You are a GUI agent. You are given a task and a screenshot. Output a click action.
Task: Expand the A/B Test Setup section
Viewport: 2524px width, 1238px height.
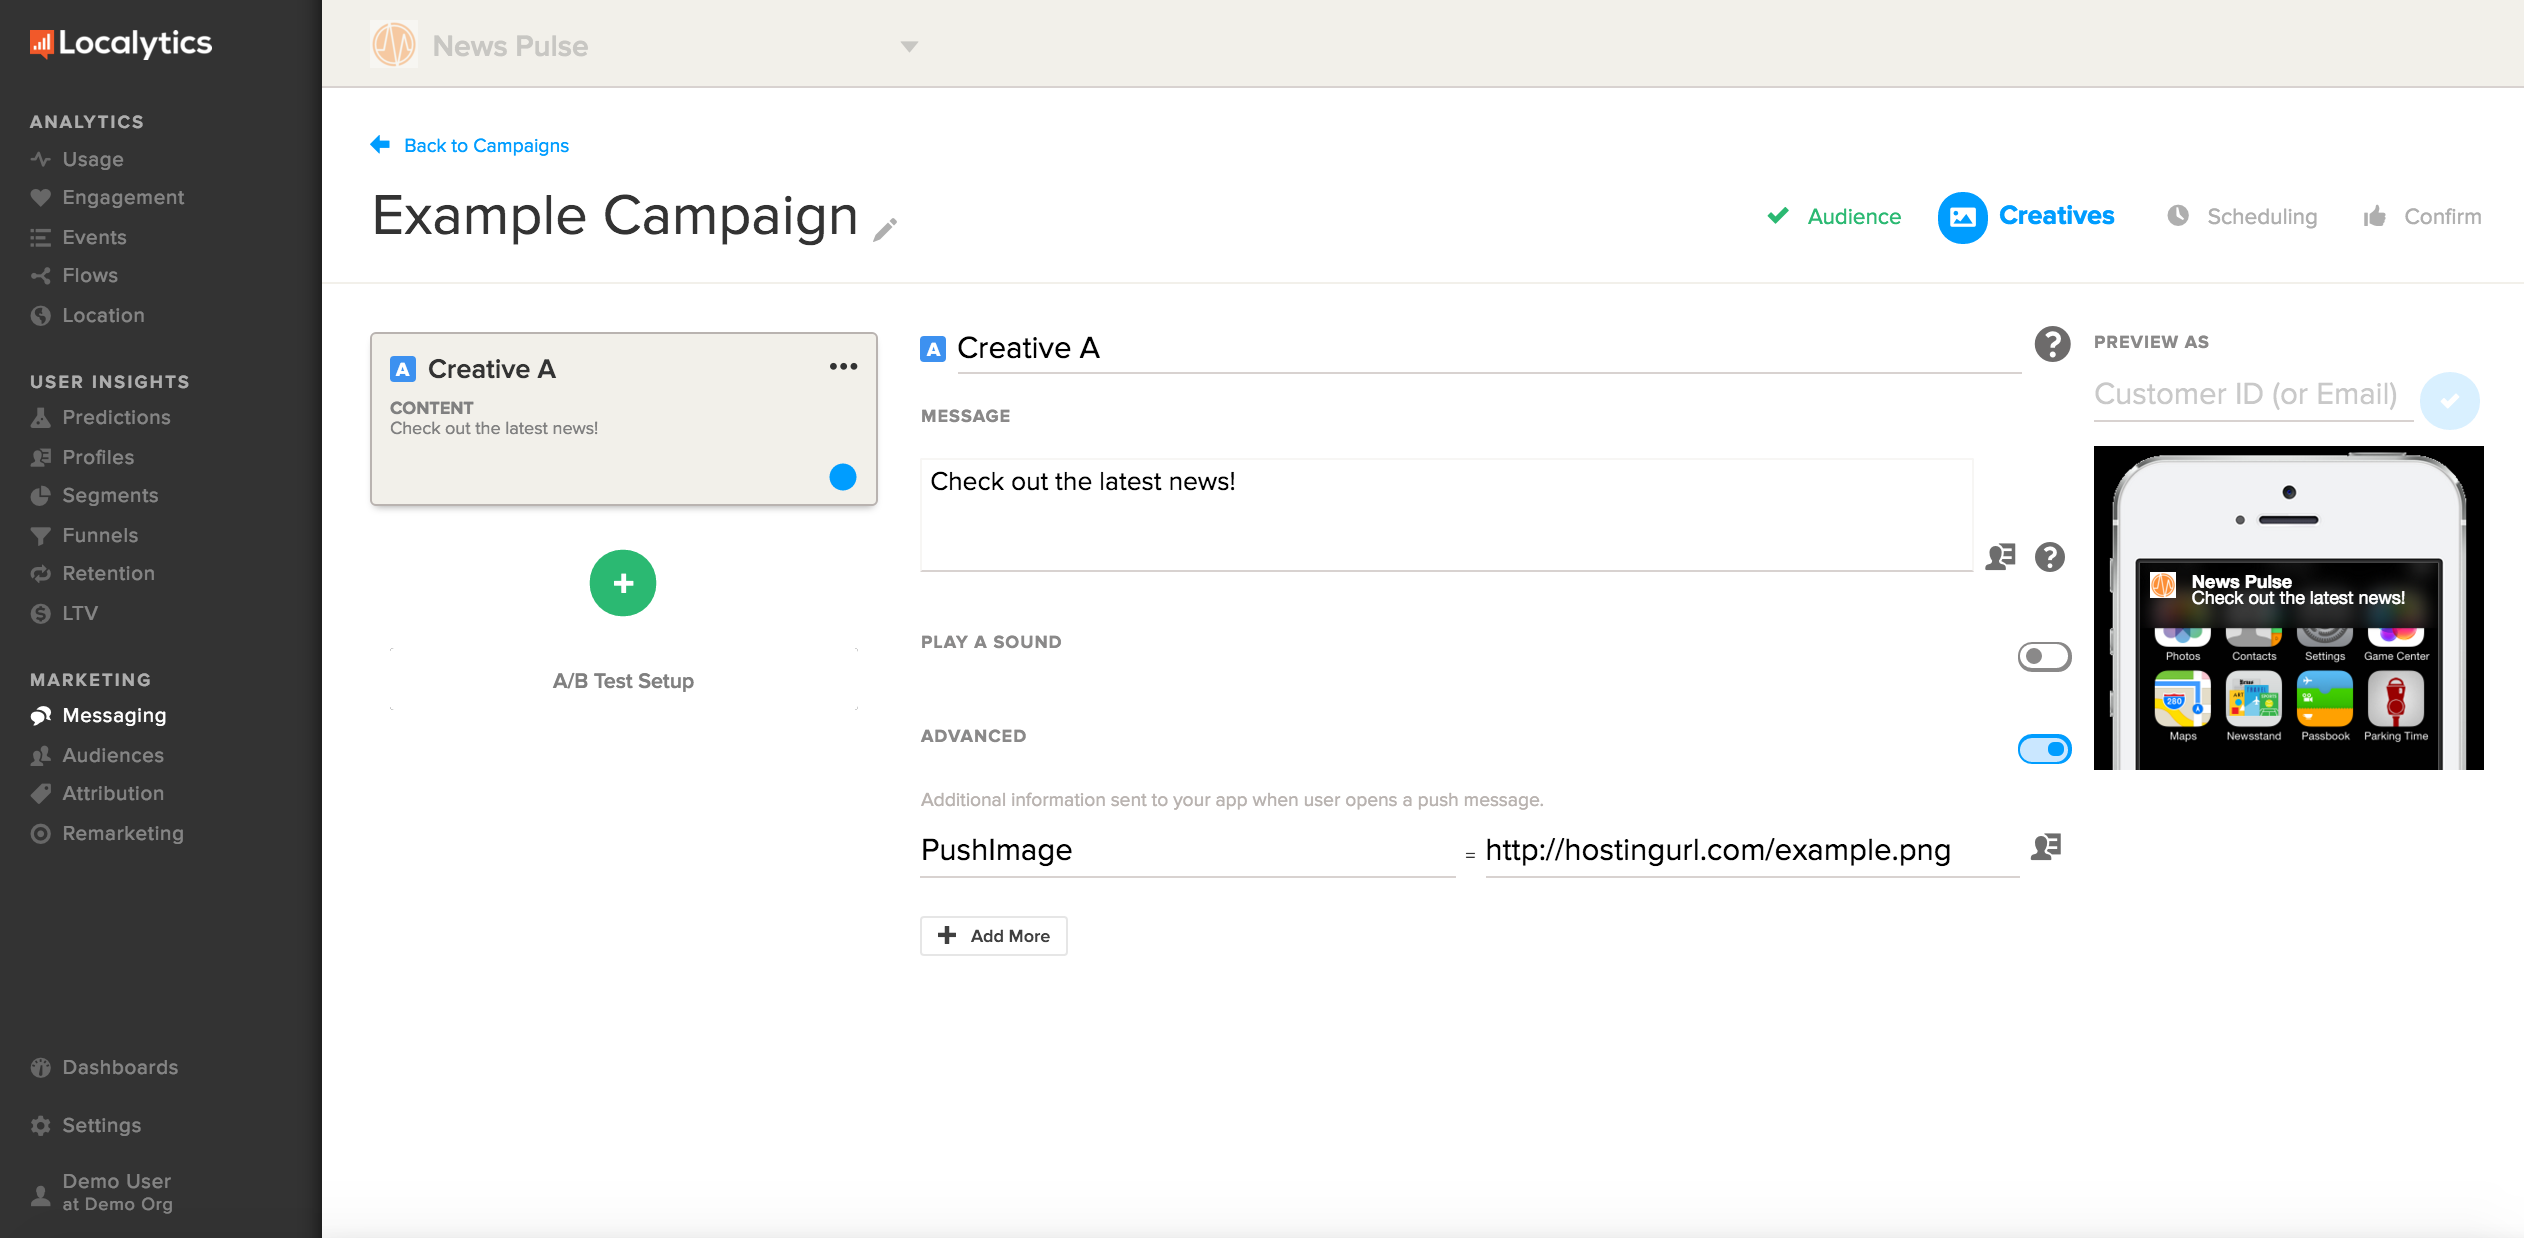click(623, 681)
